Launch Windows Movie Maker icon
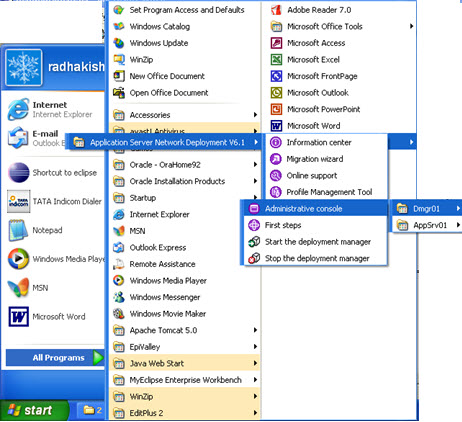 click(x=119, y=314)
